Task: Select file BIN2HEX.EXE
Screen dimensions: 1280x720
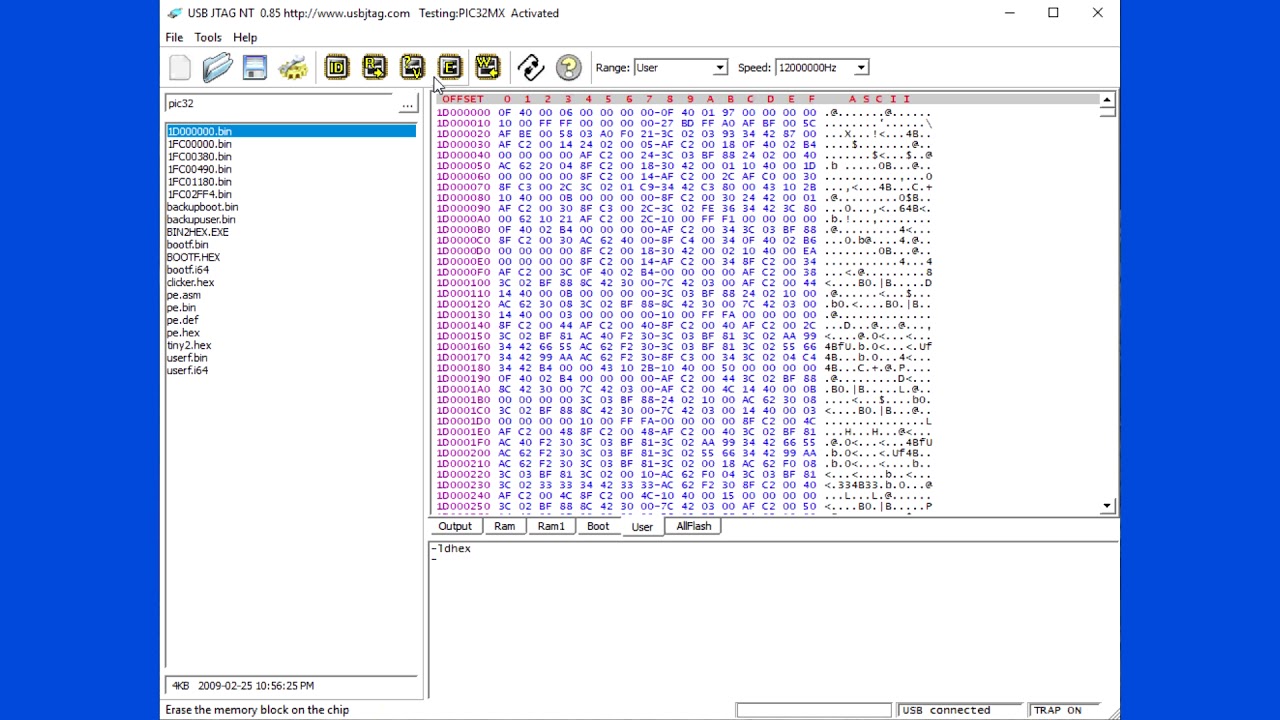Action: click(x=197, y=232)
